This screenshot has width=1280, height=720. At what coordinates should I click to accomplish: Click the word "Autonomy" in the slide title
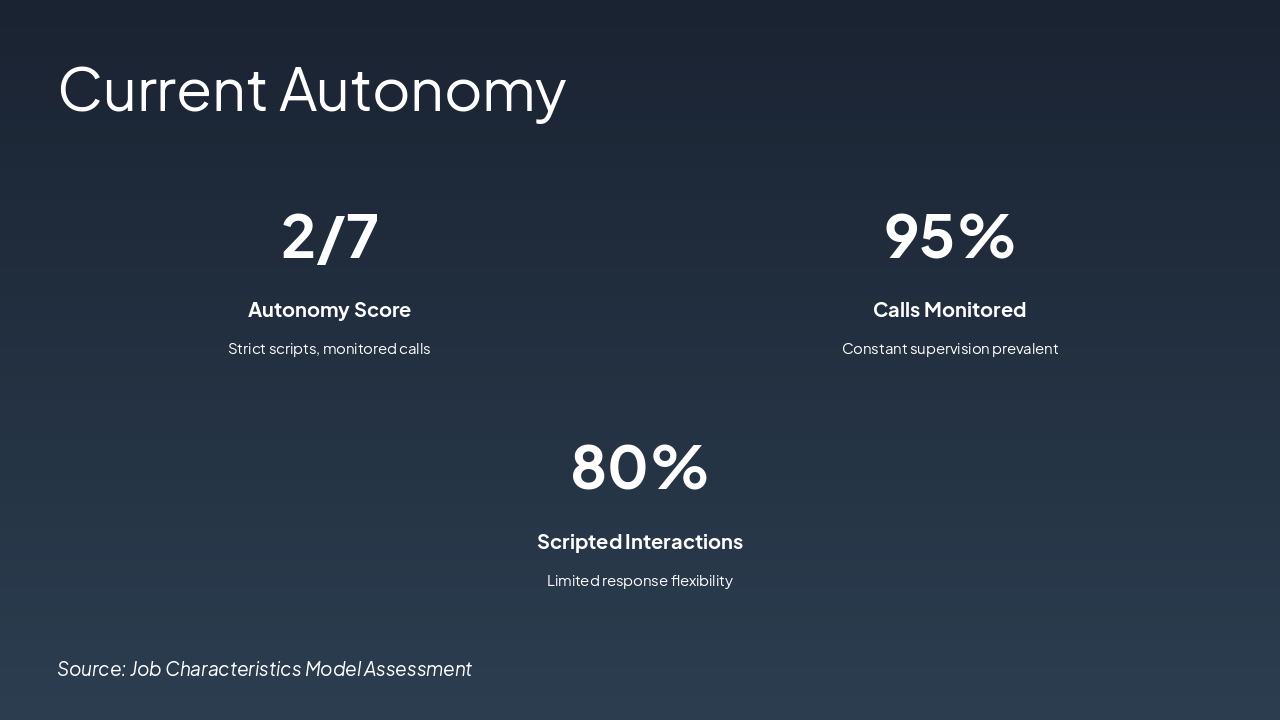(x=422, y=89)
